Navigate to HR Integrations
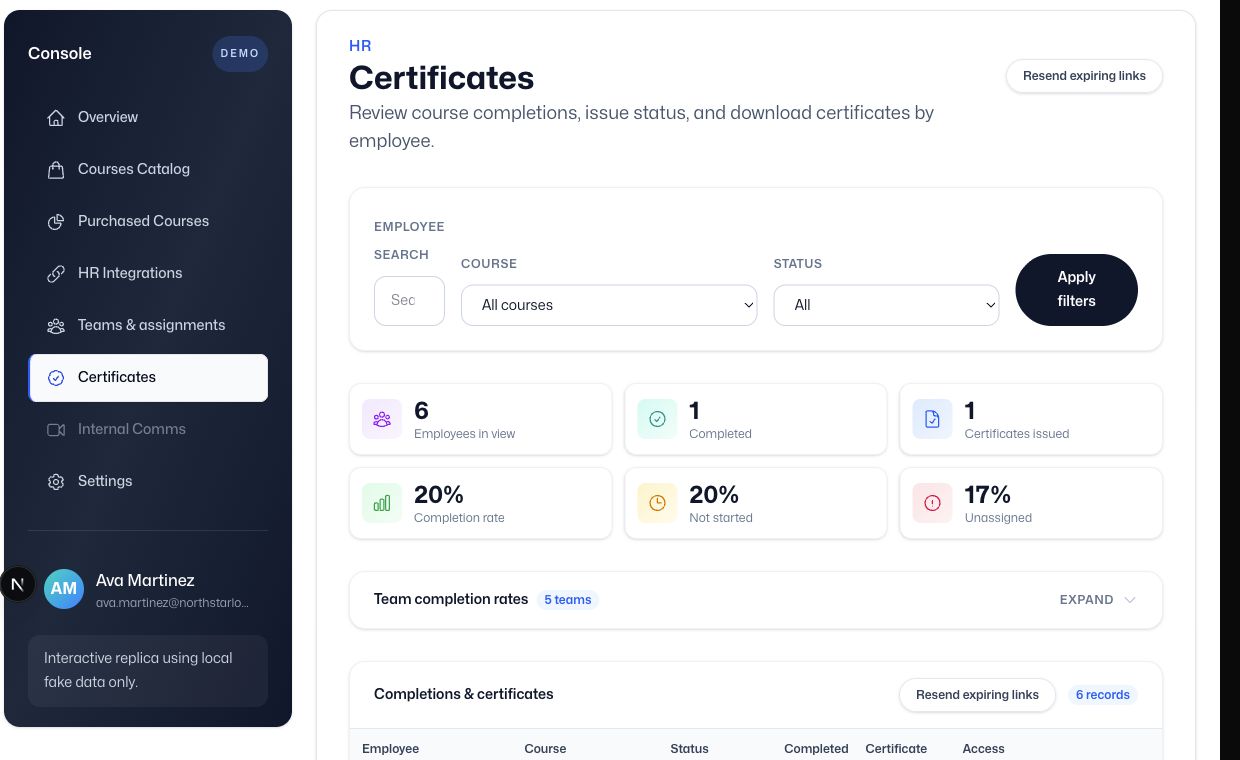1240x760 pixels. [x=148, y=273]
